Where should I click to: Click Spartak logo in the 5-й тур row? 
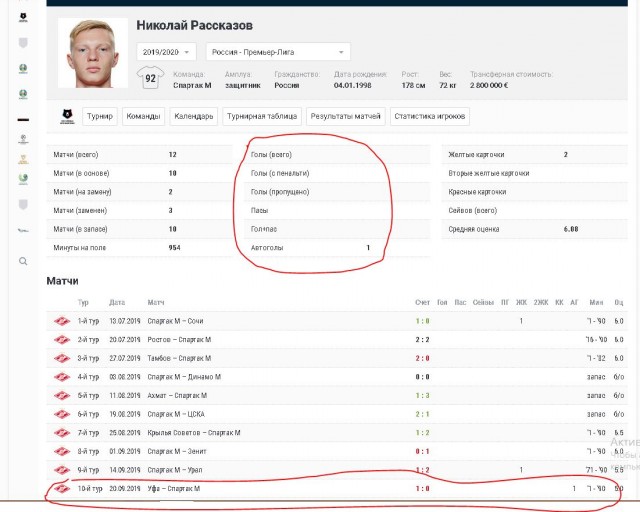pyautogui.click(x=62, y=396)
